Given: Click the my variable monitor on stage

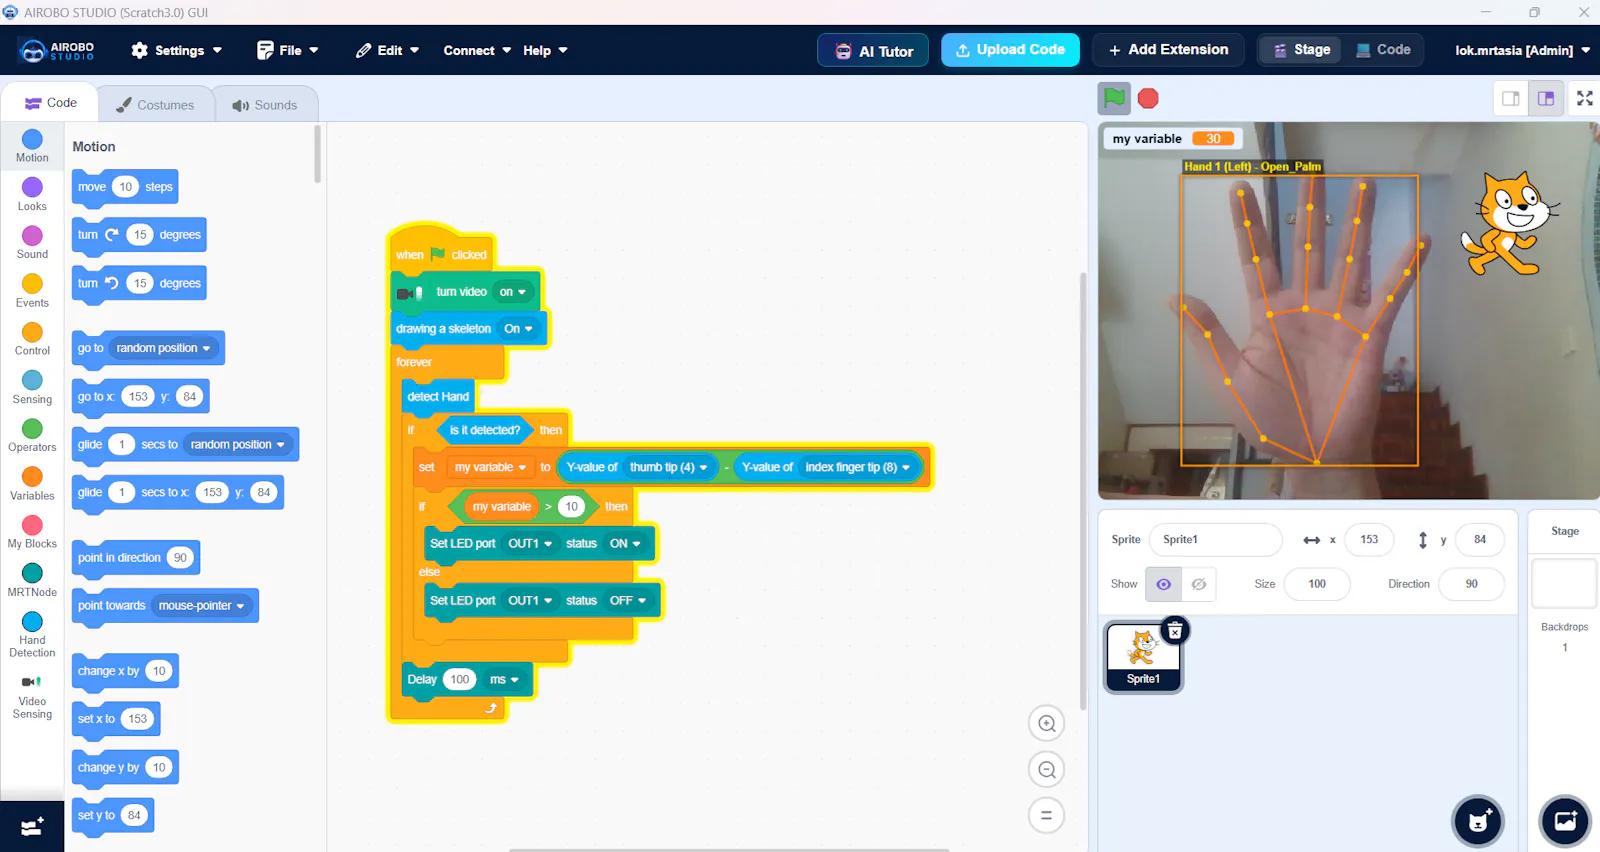Looking at the screenshot, I should click(x=1172, y=139).
